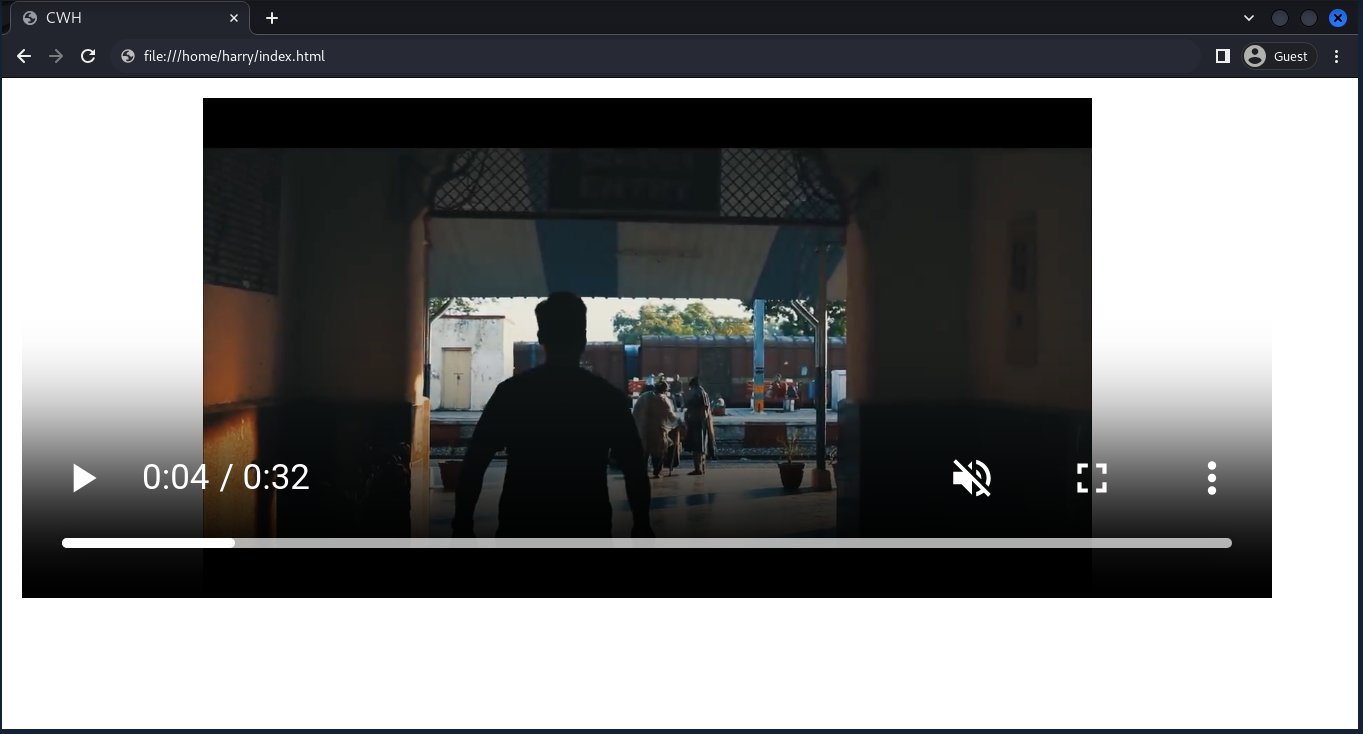Image resolution: width=1363 pixels, height=734 pixels.
Task: Go forward to next page
Action: (x=56, y=56)
